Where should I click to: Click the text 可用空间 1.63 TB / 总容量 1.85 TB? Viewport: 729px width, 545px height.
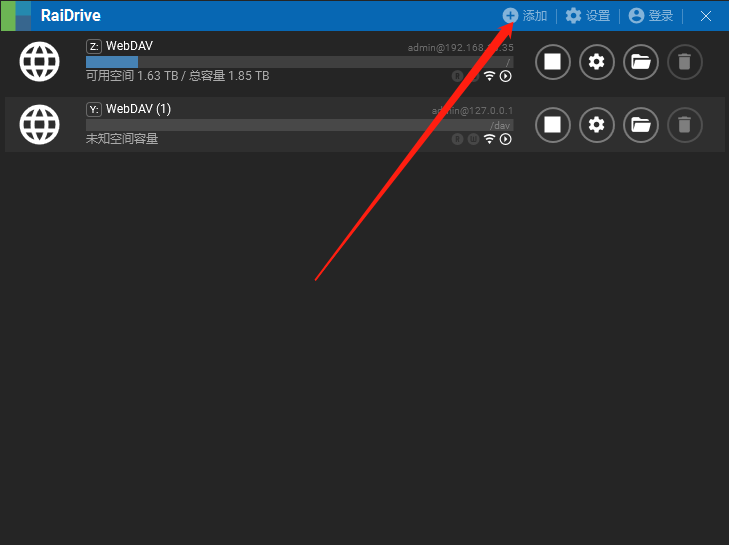[178, 76]
